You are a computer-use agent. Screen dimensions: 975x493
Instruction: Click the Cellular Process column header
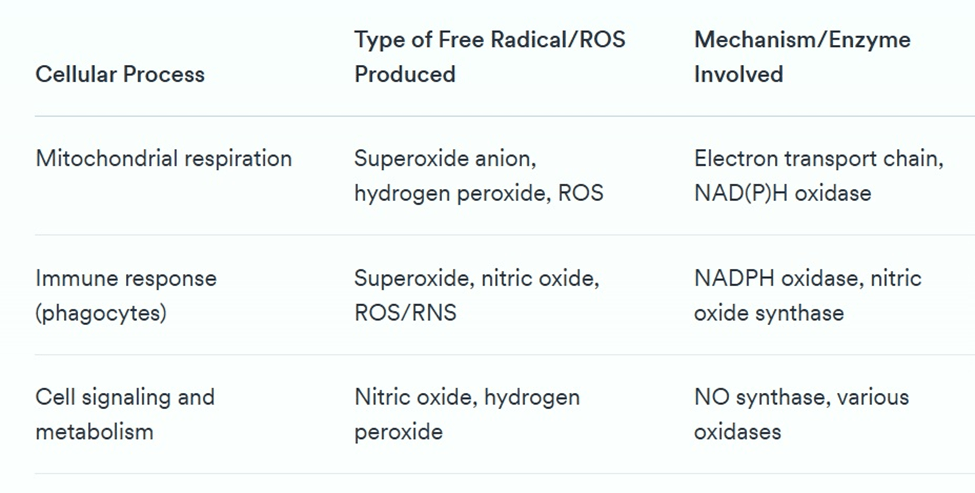120,75
